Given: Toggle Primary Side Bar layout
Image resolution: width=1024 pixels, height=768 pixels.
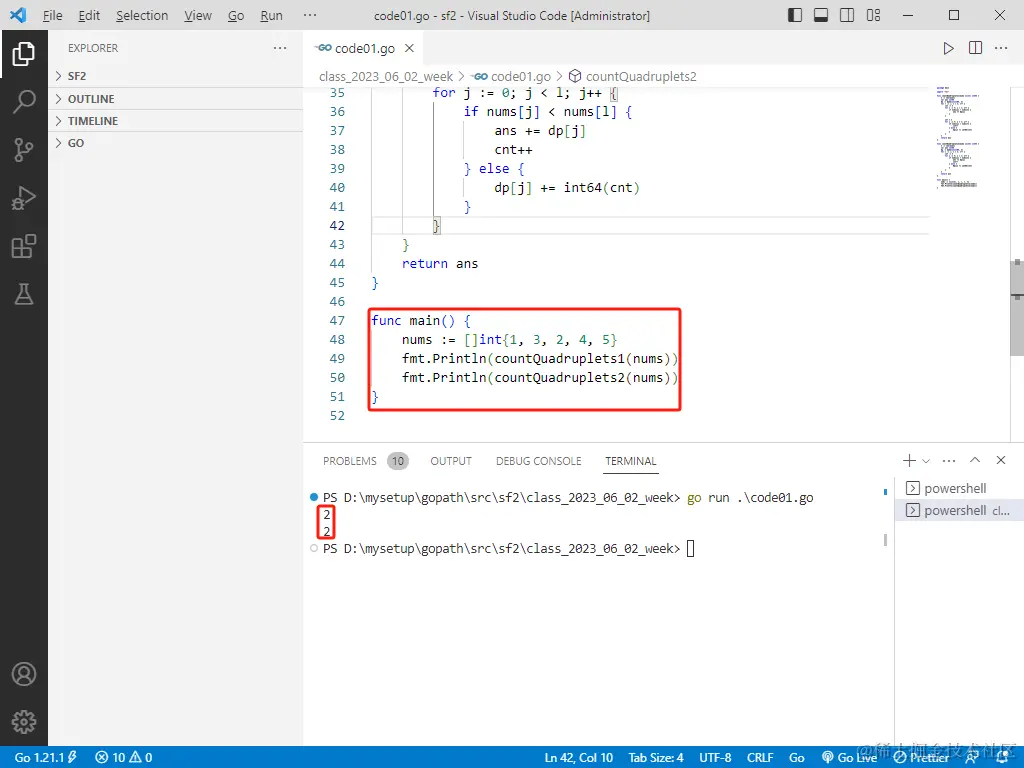Looking at the screenshot, I should coord(795,15).
